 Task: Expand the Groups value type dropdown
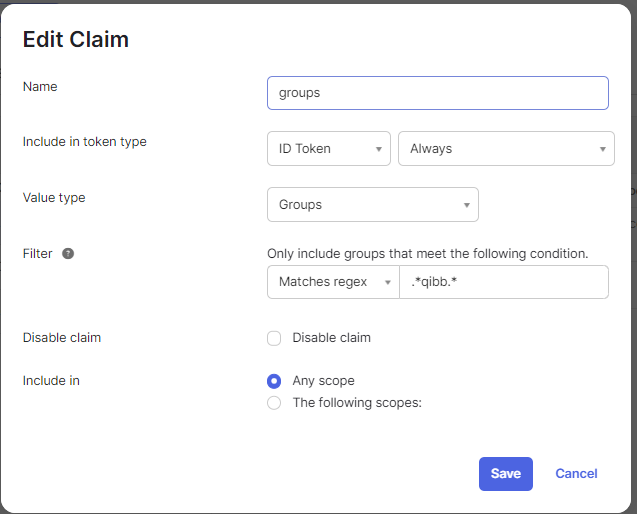(x=372, y=205)
